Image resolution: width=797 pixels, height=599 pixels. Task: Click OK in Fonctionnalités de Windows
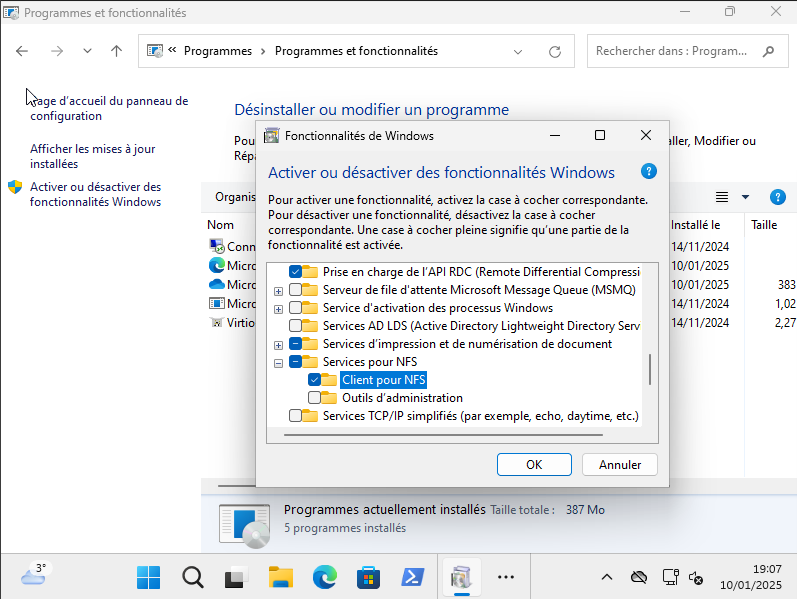[x=534, y=465]
